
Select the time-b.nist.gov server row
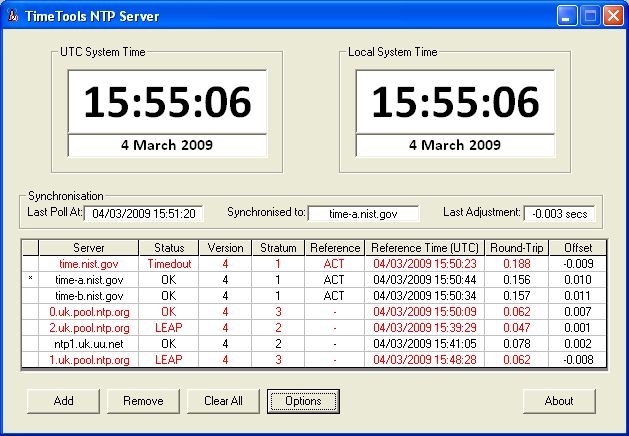click(x=314, y=296)
